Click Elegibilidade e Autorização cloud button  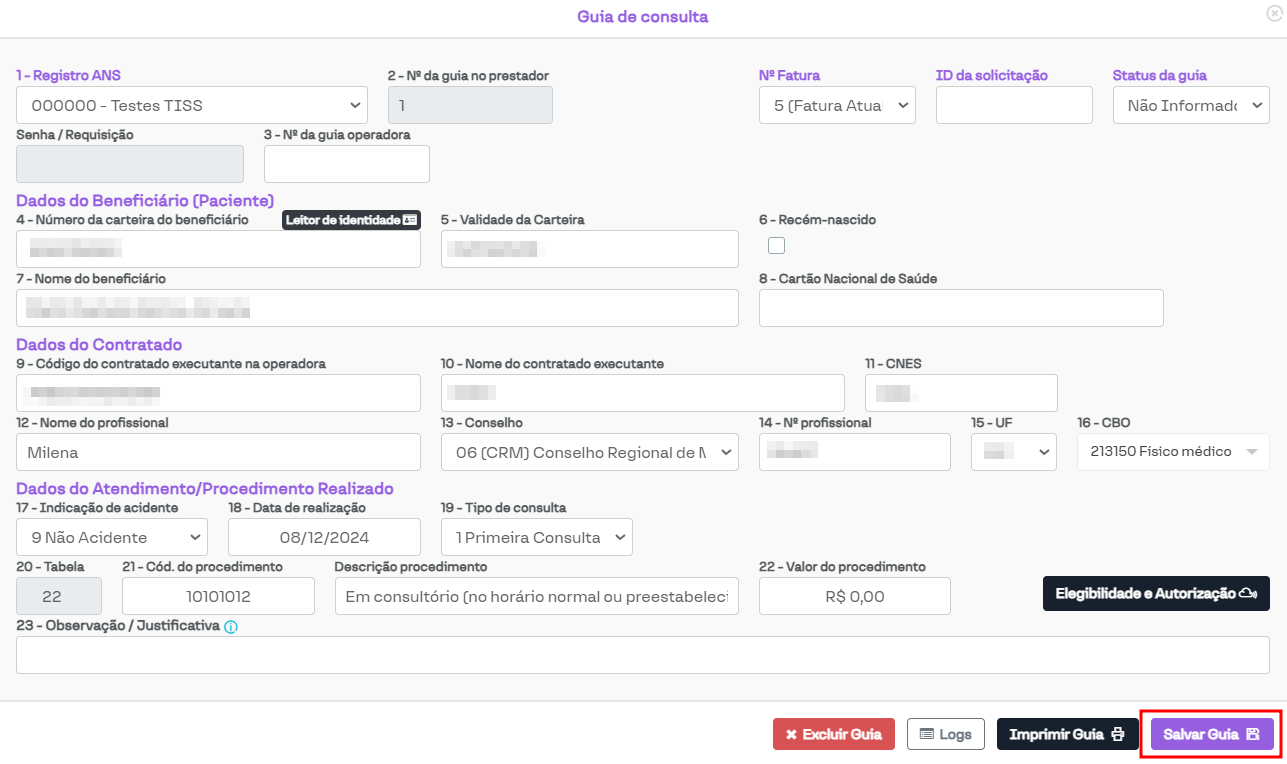1156,594
